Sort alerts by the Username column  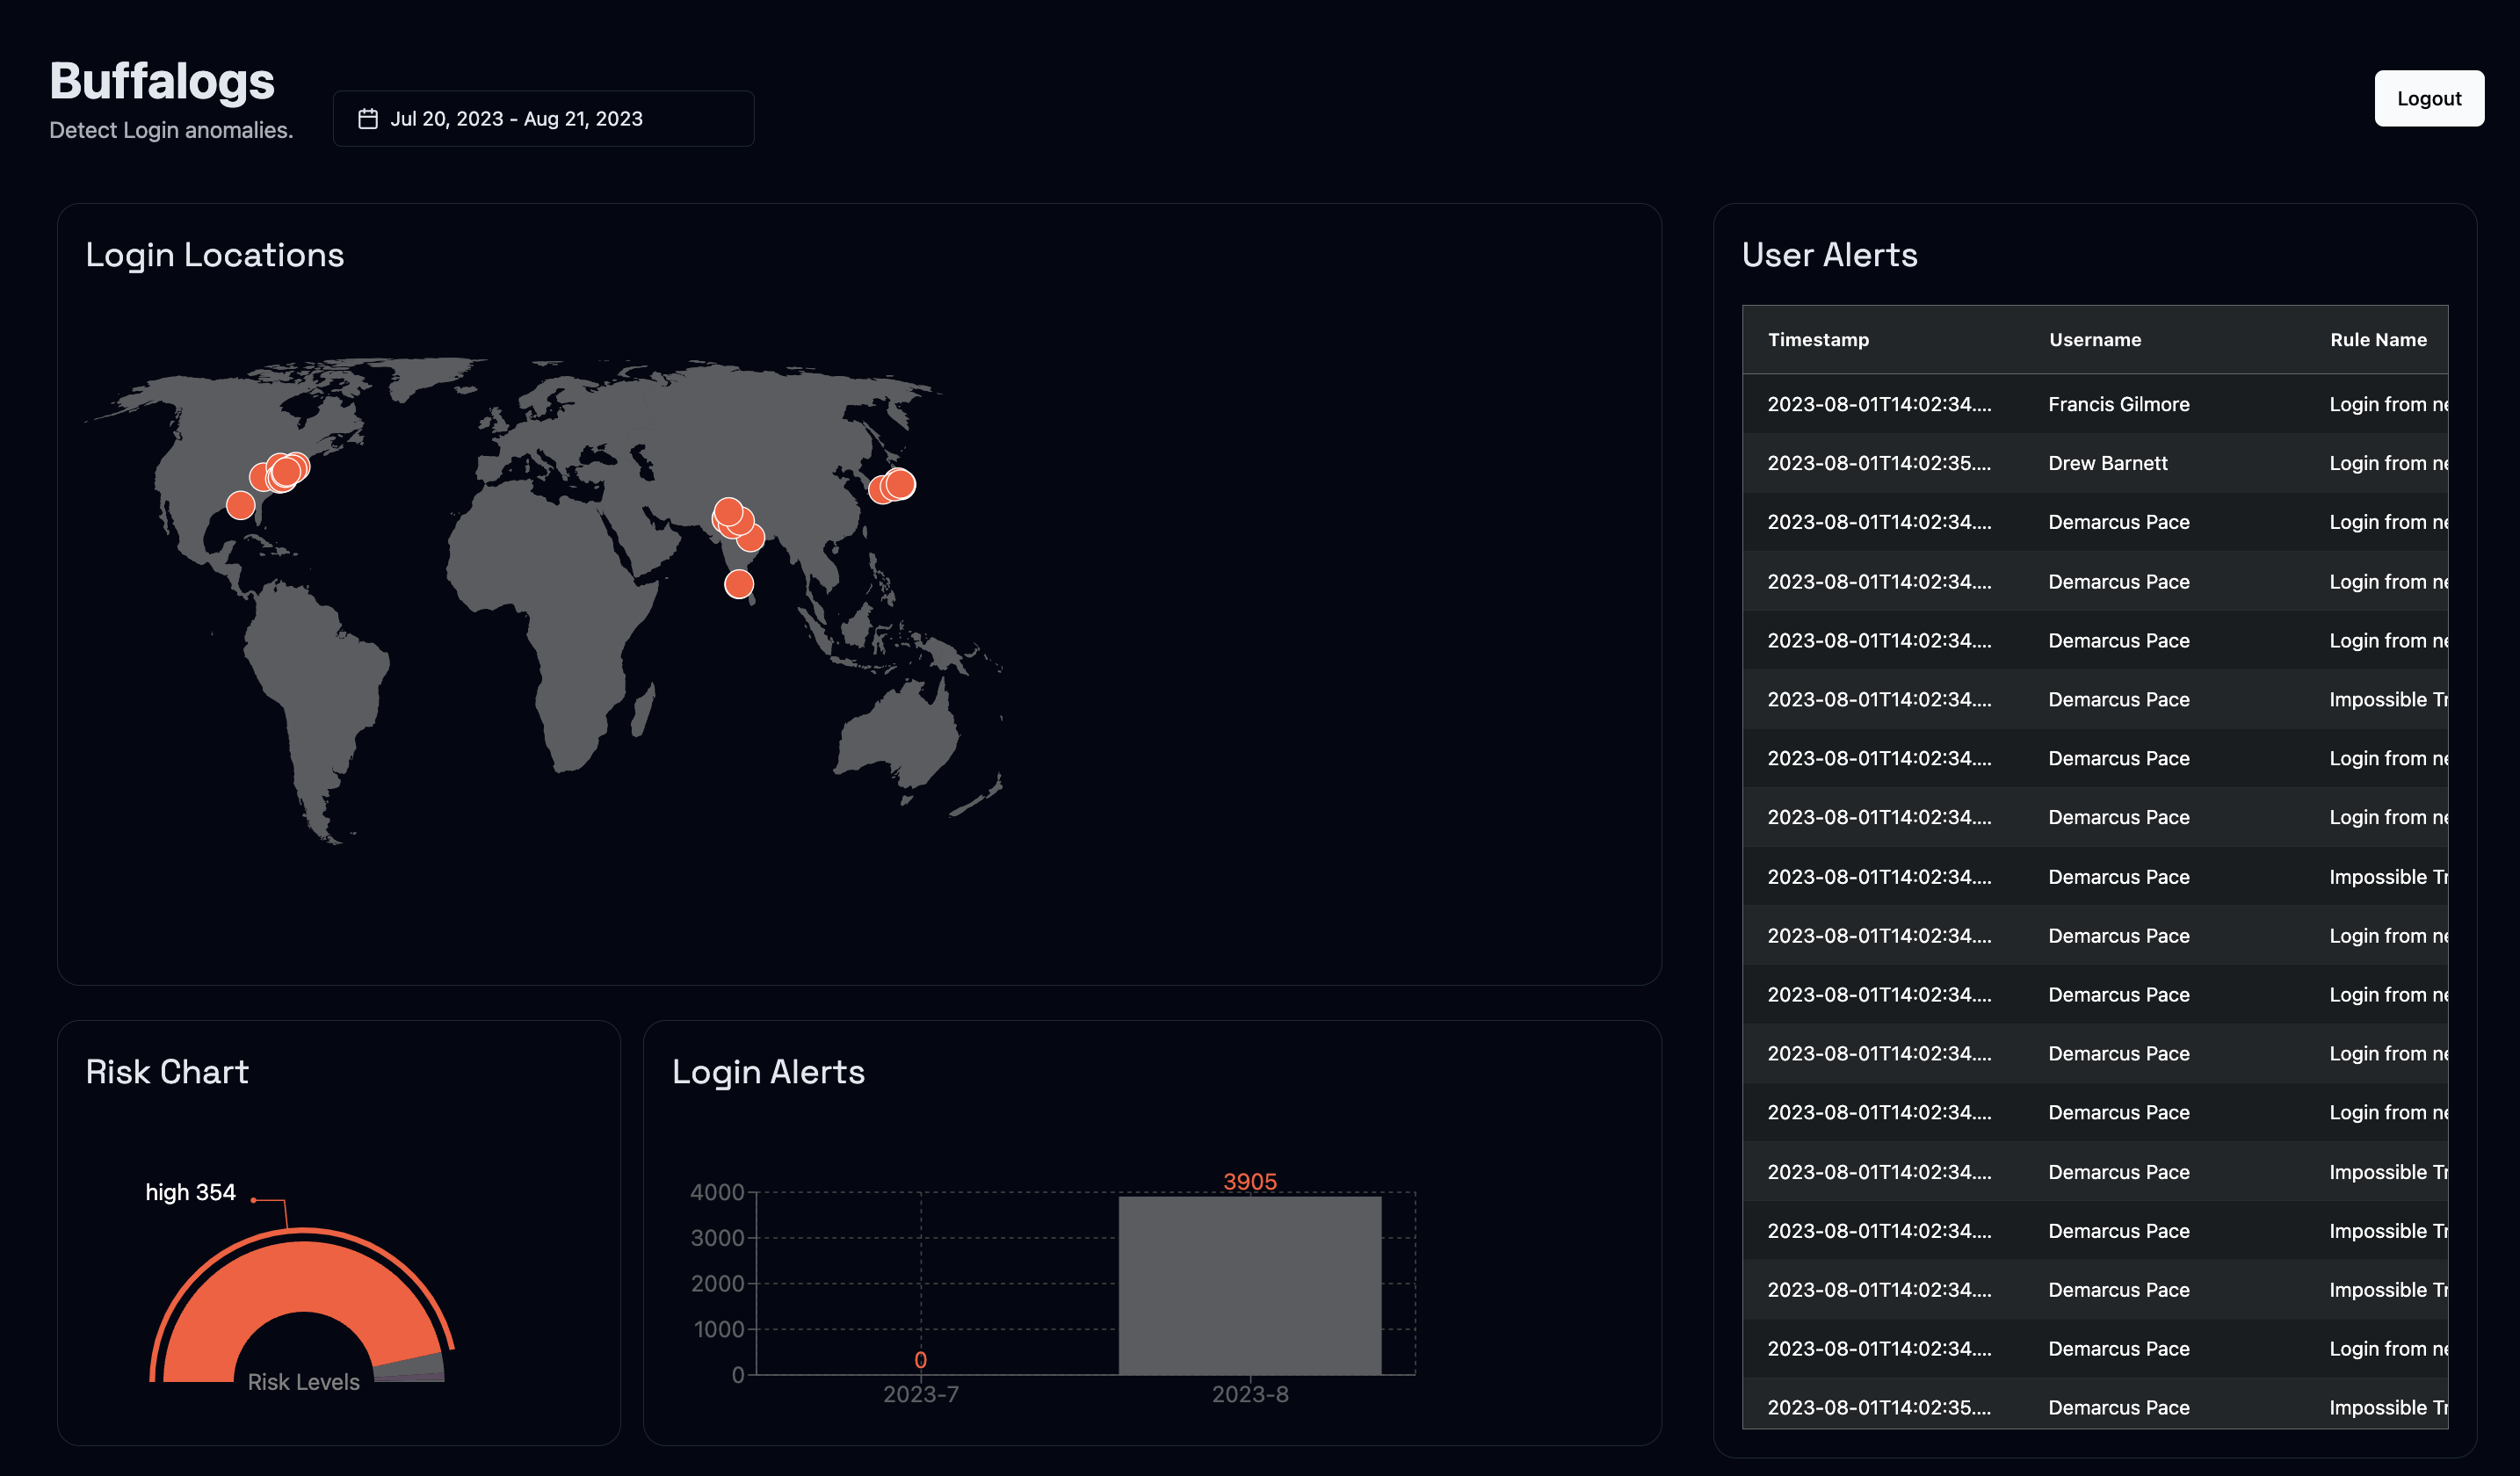click(x=2094, y=340)
